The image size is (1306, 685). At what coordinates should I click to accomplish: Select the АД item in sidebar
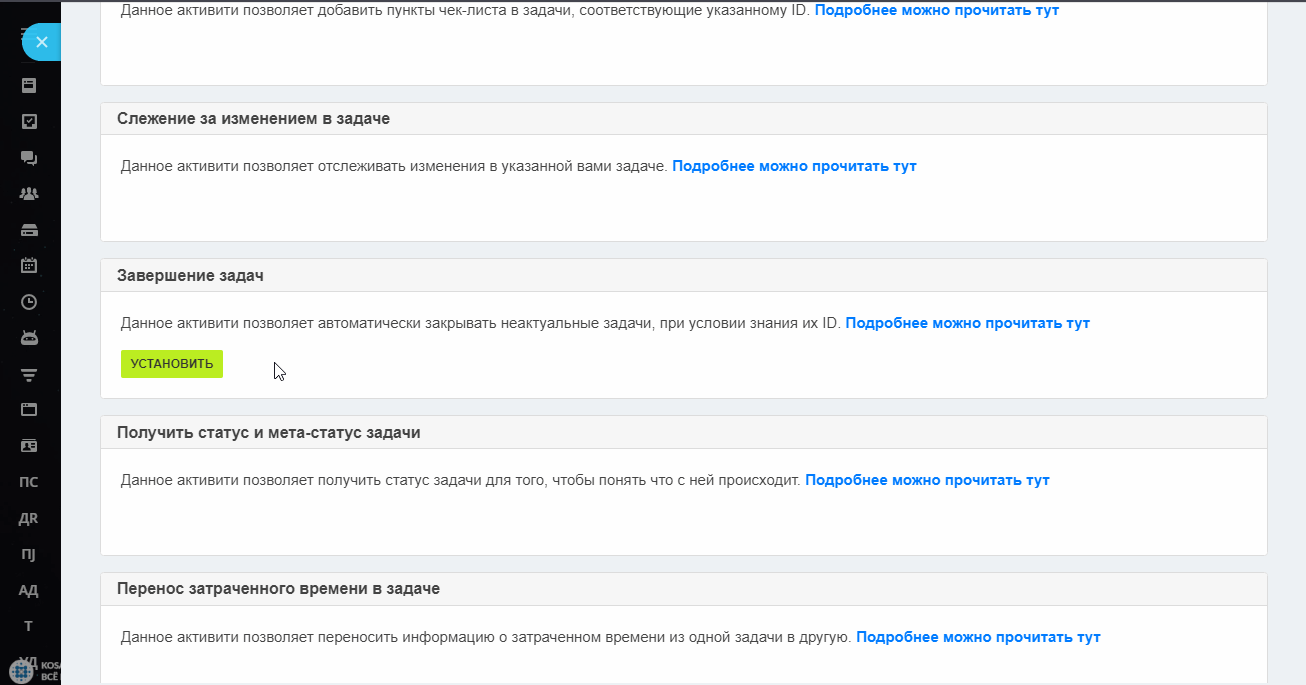[x=29, y=590]
